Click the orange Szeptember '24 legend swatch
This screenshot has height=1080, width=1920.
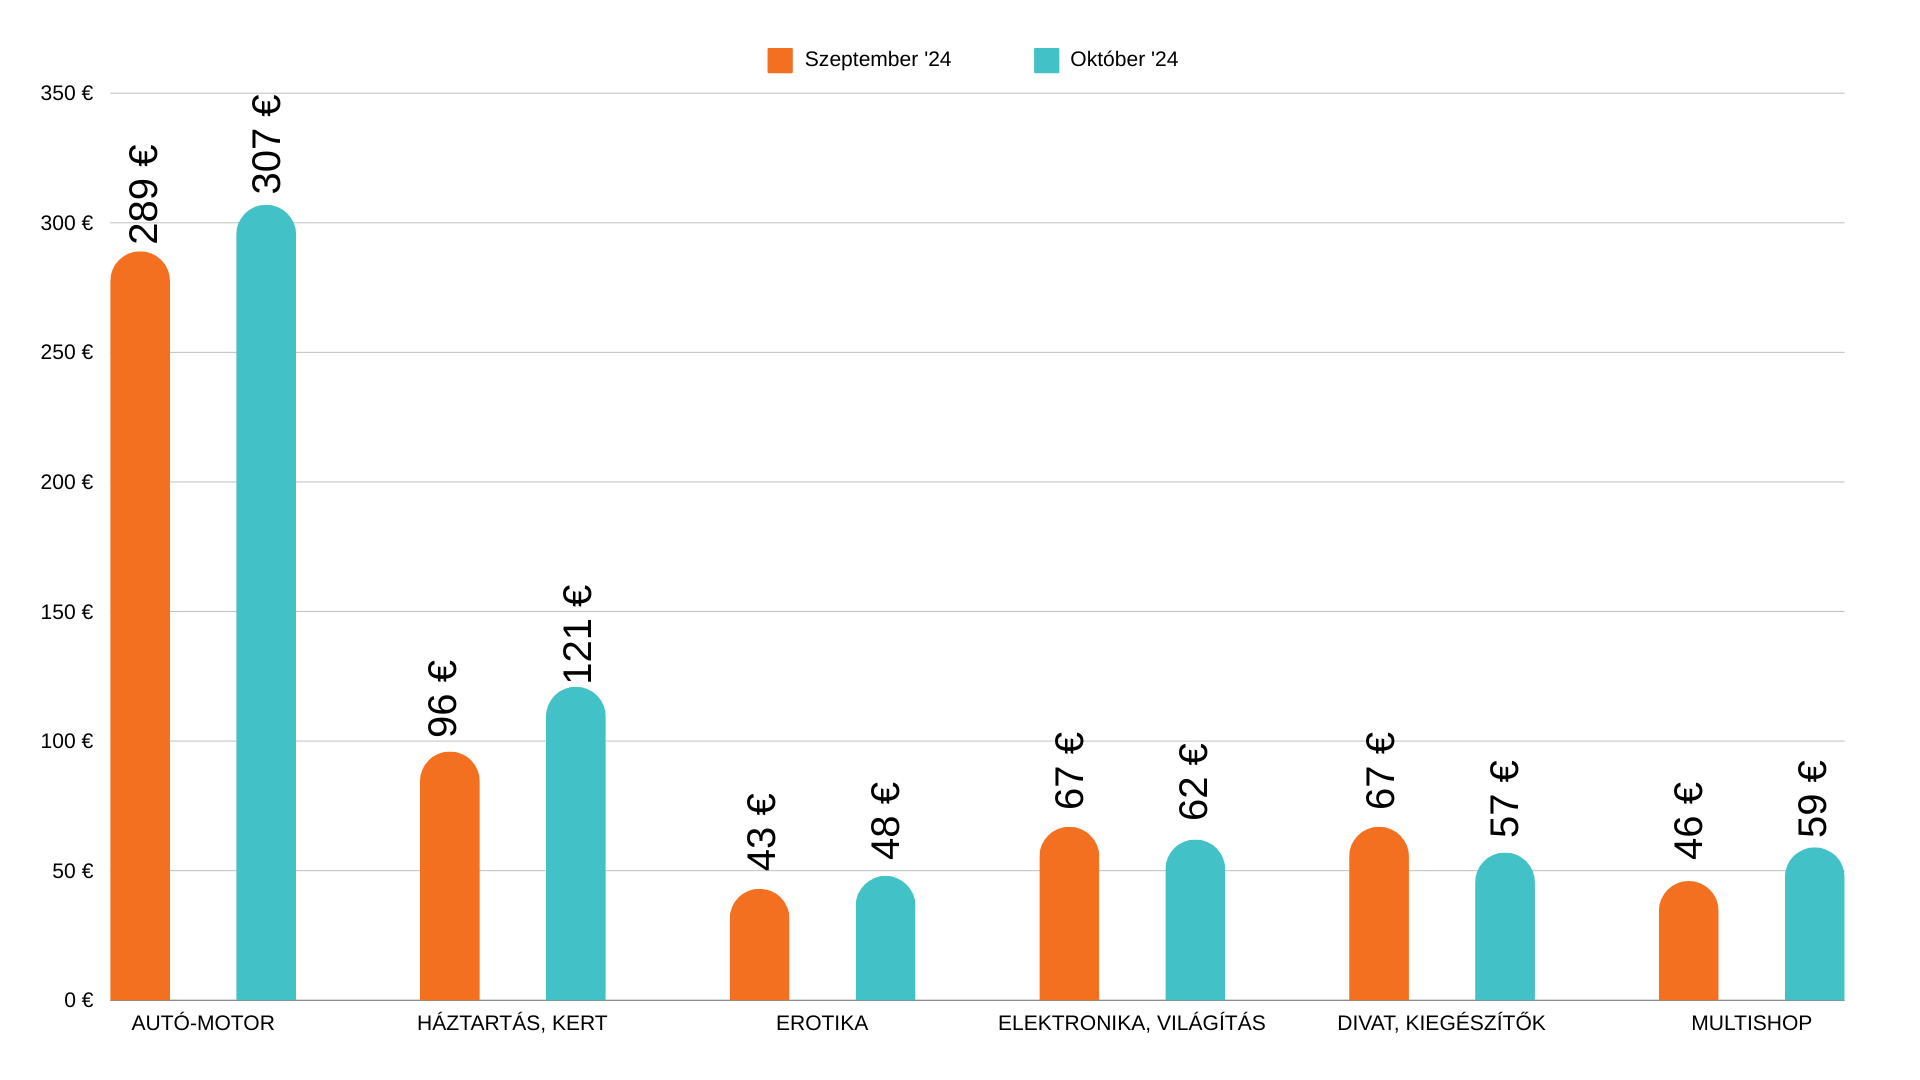point(779,60)
